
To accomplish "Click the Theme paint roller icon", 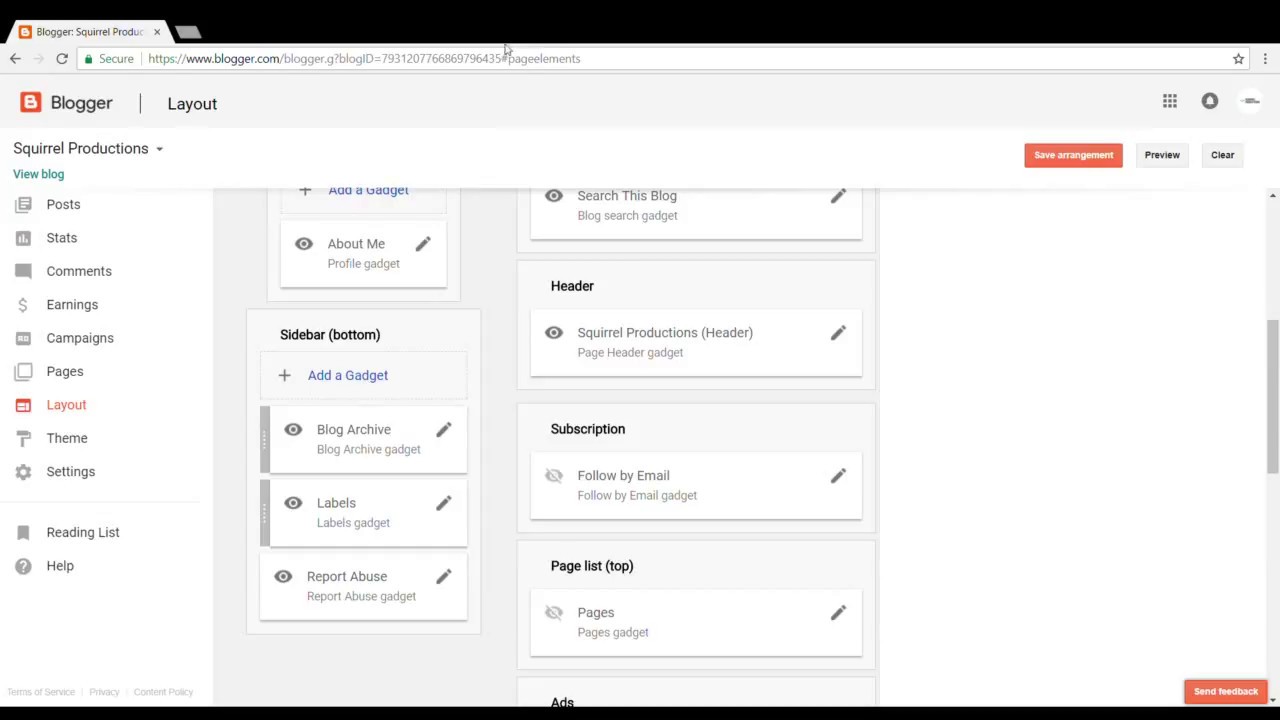I will 23,438.
